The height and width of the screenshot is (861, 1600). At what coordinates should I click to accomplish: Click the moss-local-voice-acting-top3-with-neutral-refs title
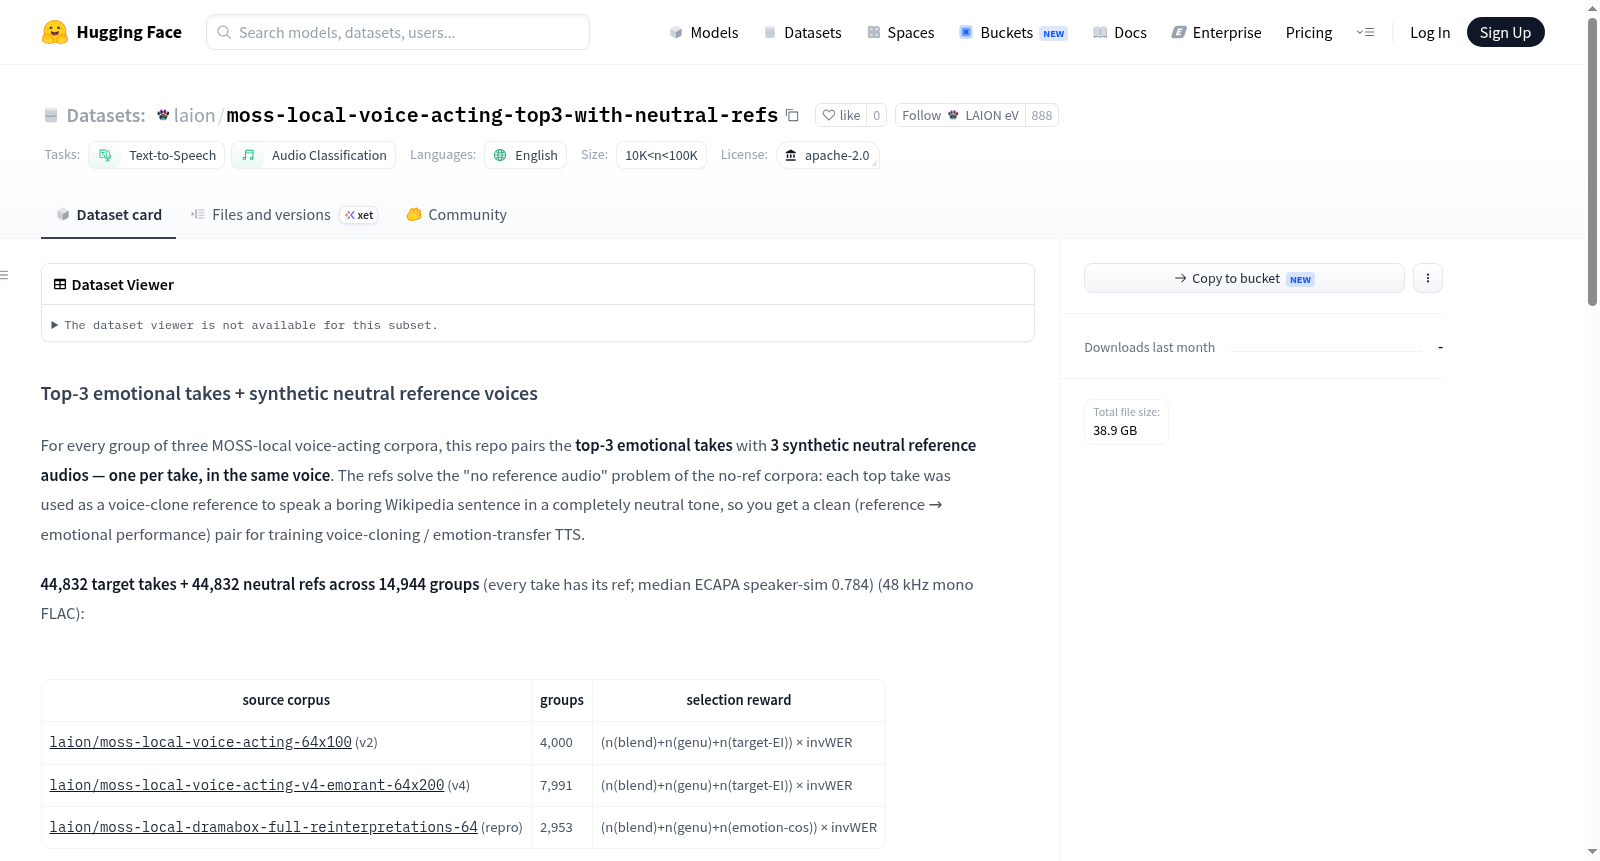click(502, 115)
